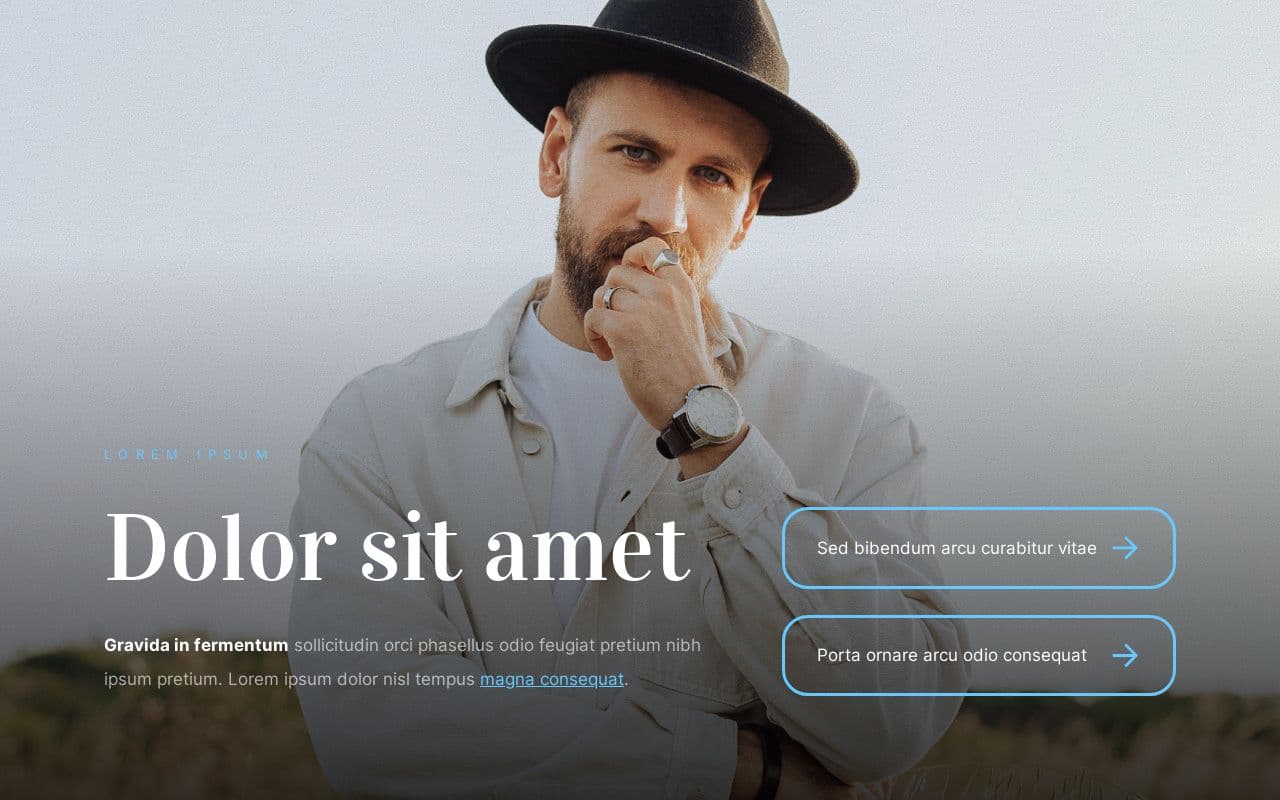This screenshot has height=800, width=1280.
Task: Click the Dolor sit amet heading
Action: [397, 546]
